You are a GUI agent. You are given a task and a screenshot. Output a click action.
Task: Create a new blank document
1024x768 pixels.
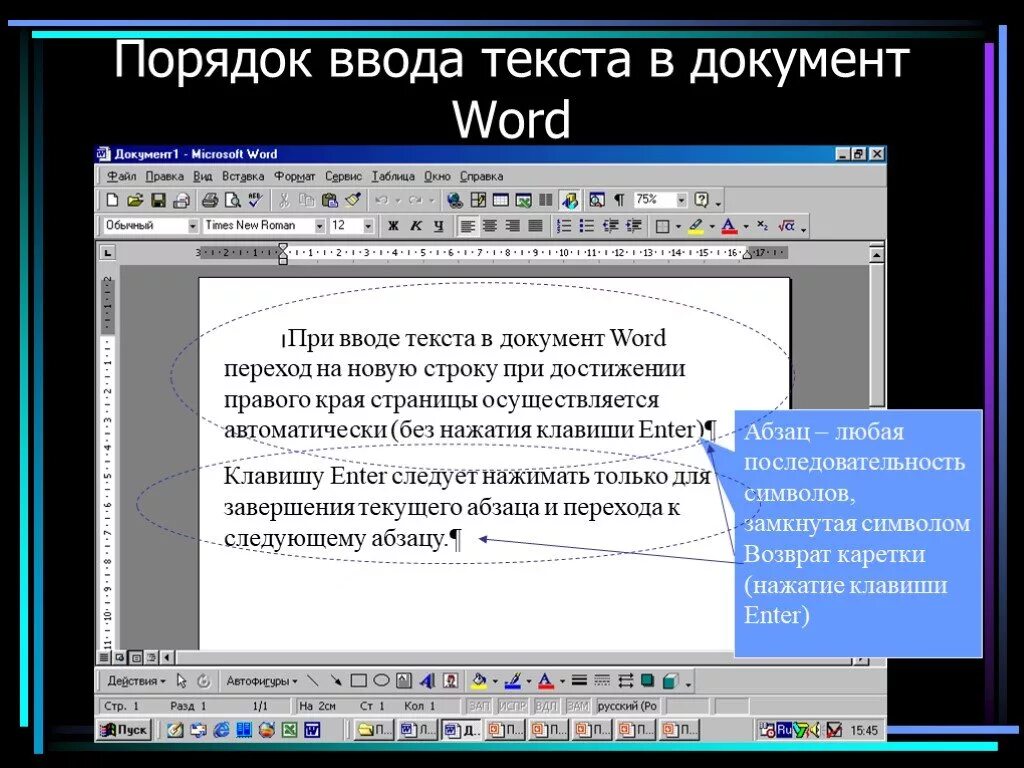pos(112,200)
